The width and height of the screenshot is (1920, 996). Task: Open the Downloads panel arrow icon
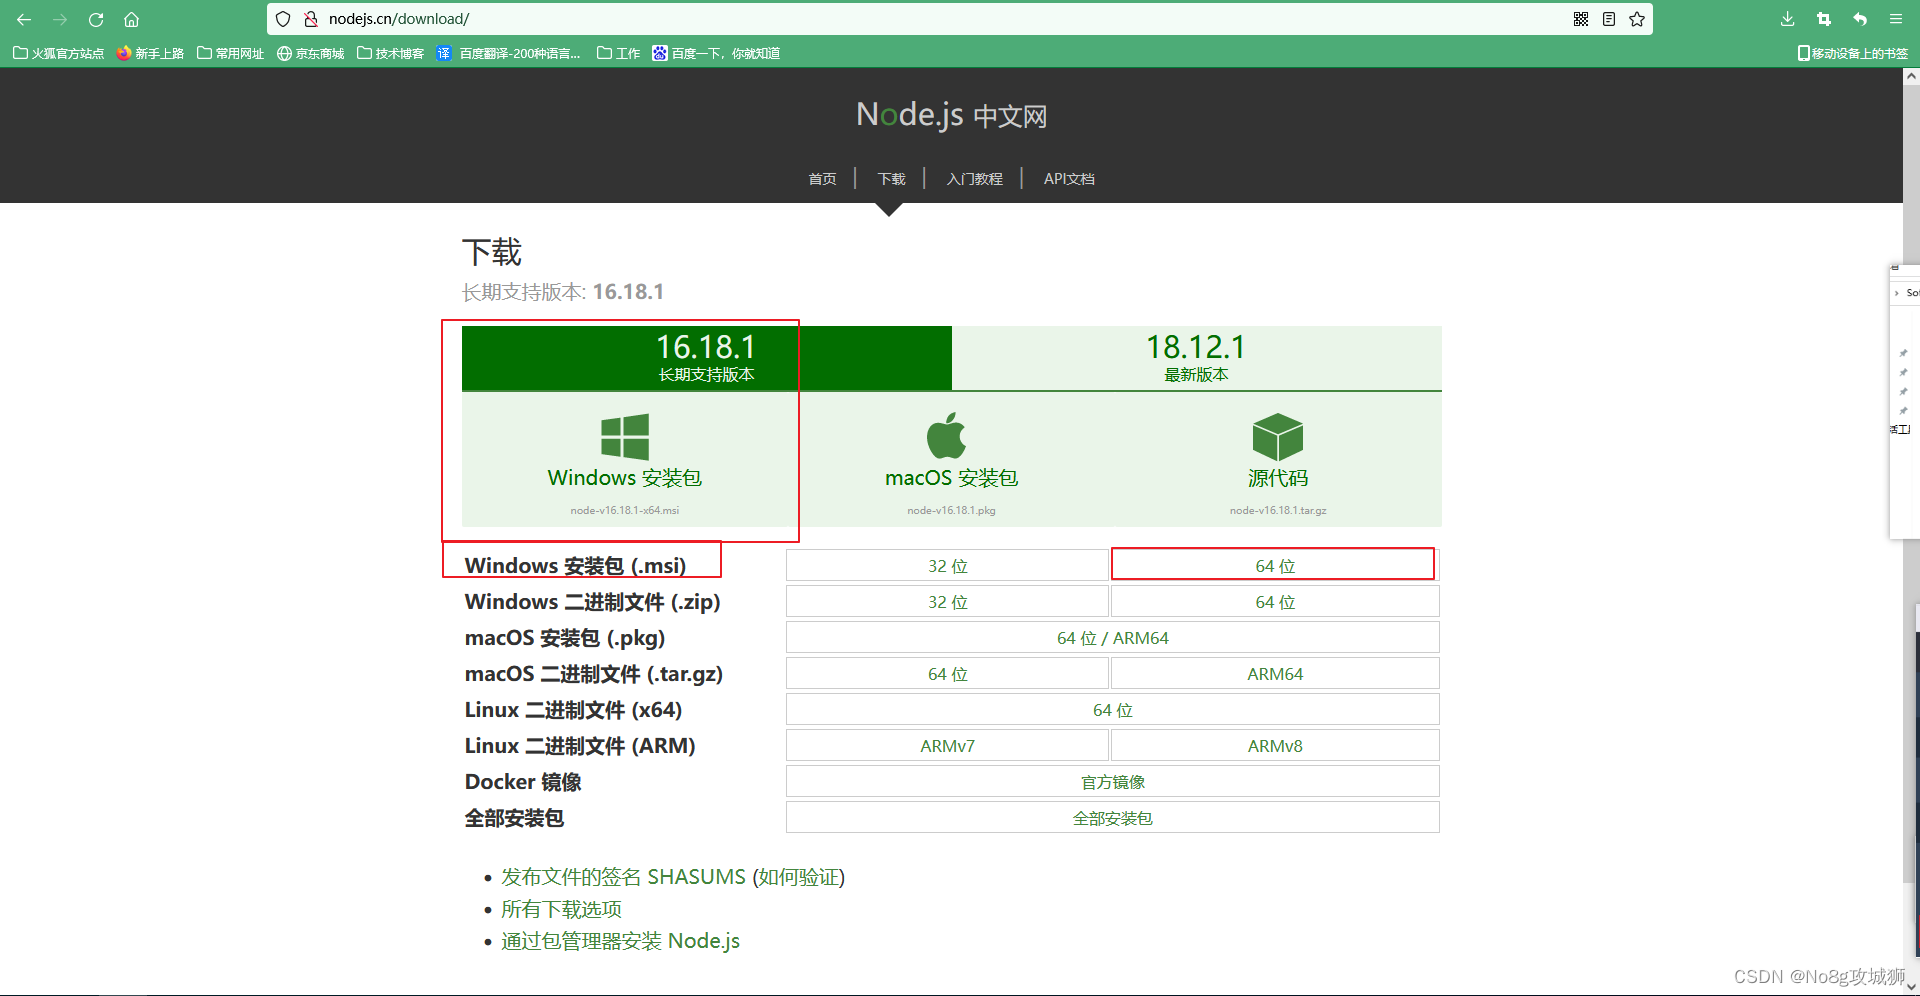coord(1786,19)
